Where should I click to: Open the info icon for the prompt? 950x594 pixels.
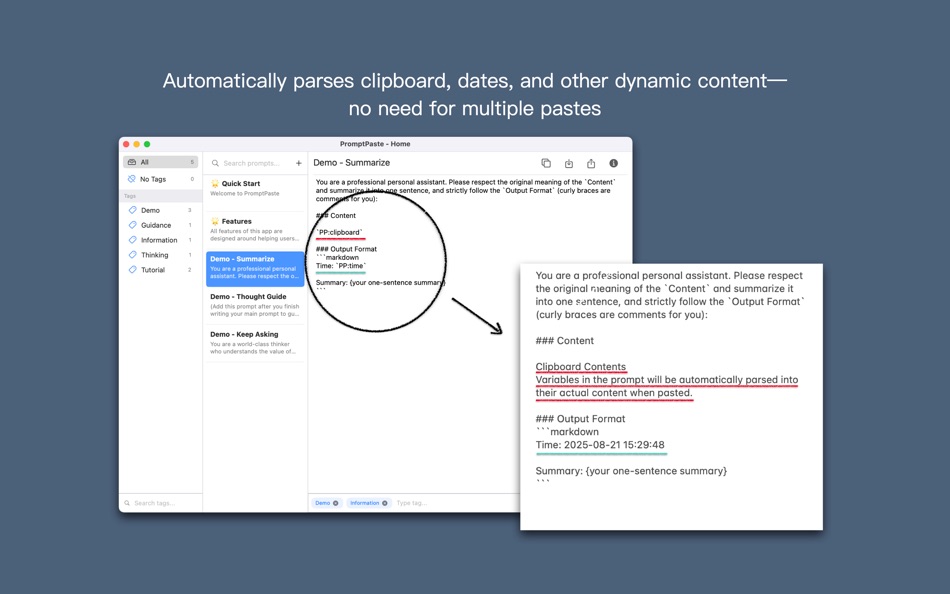614,163
